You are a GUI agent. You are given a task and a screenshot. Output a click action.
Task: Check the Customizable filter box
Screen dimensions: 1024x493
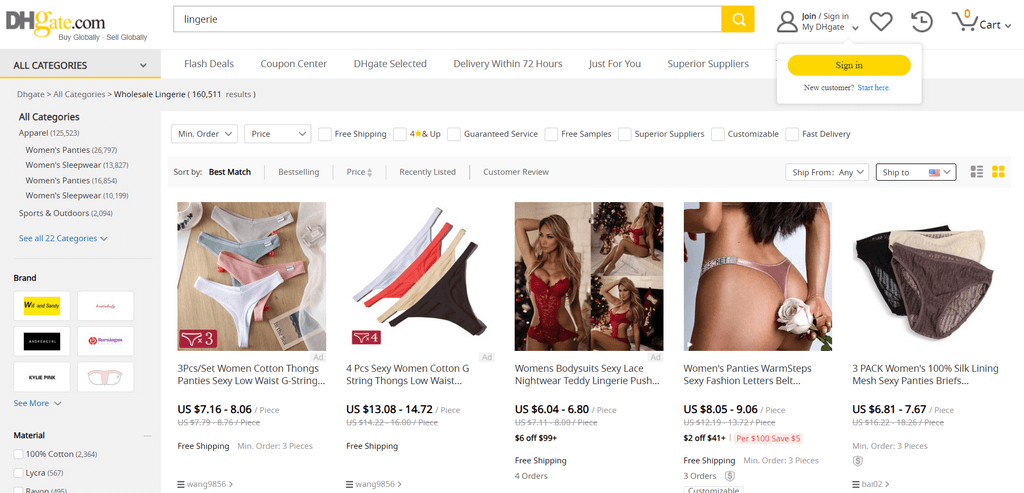tap(718, 134)
